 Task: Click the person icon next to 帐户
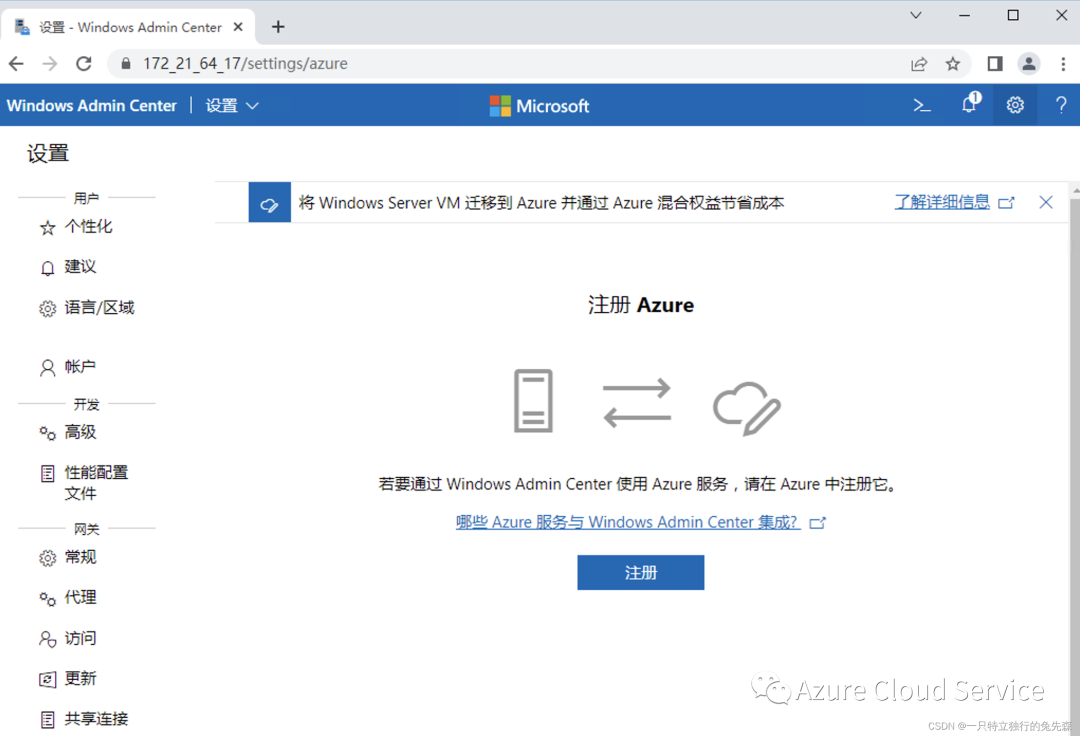click(47, 368)
